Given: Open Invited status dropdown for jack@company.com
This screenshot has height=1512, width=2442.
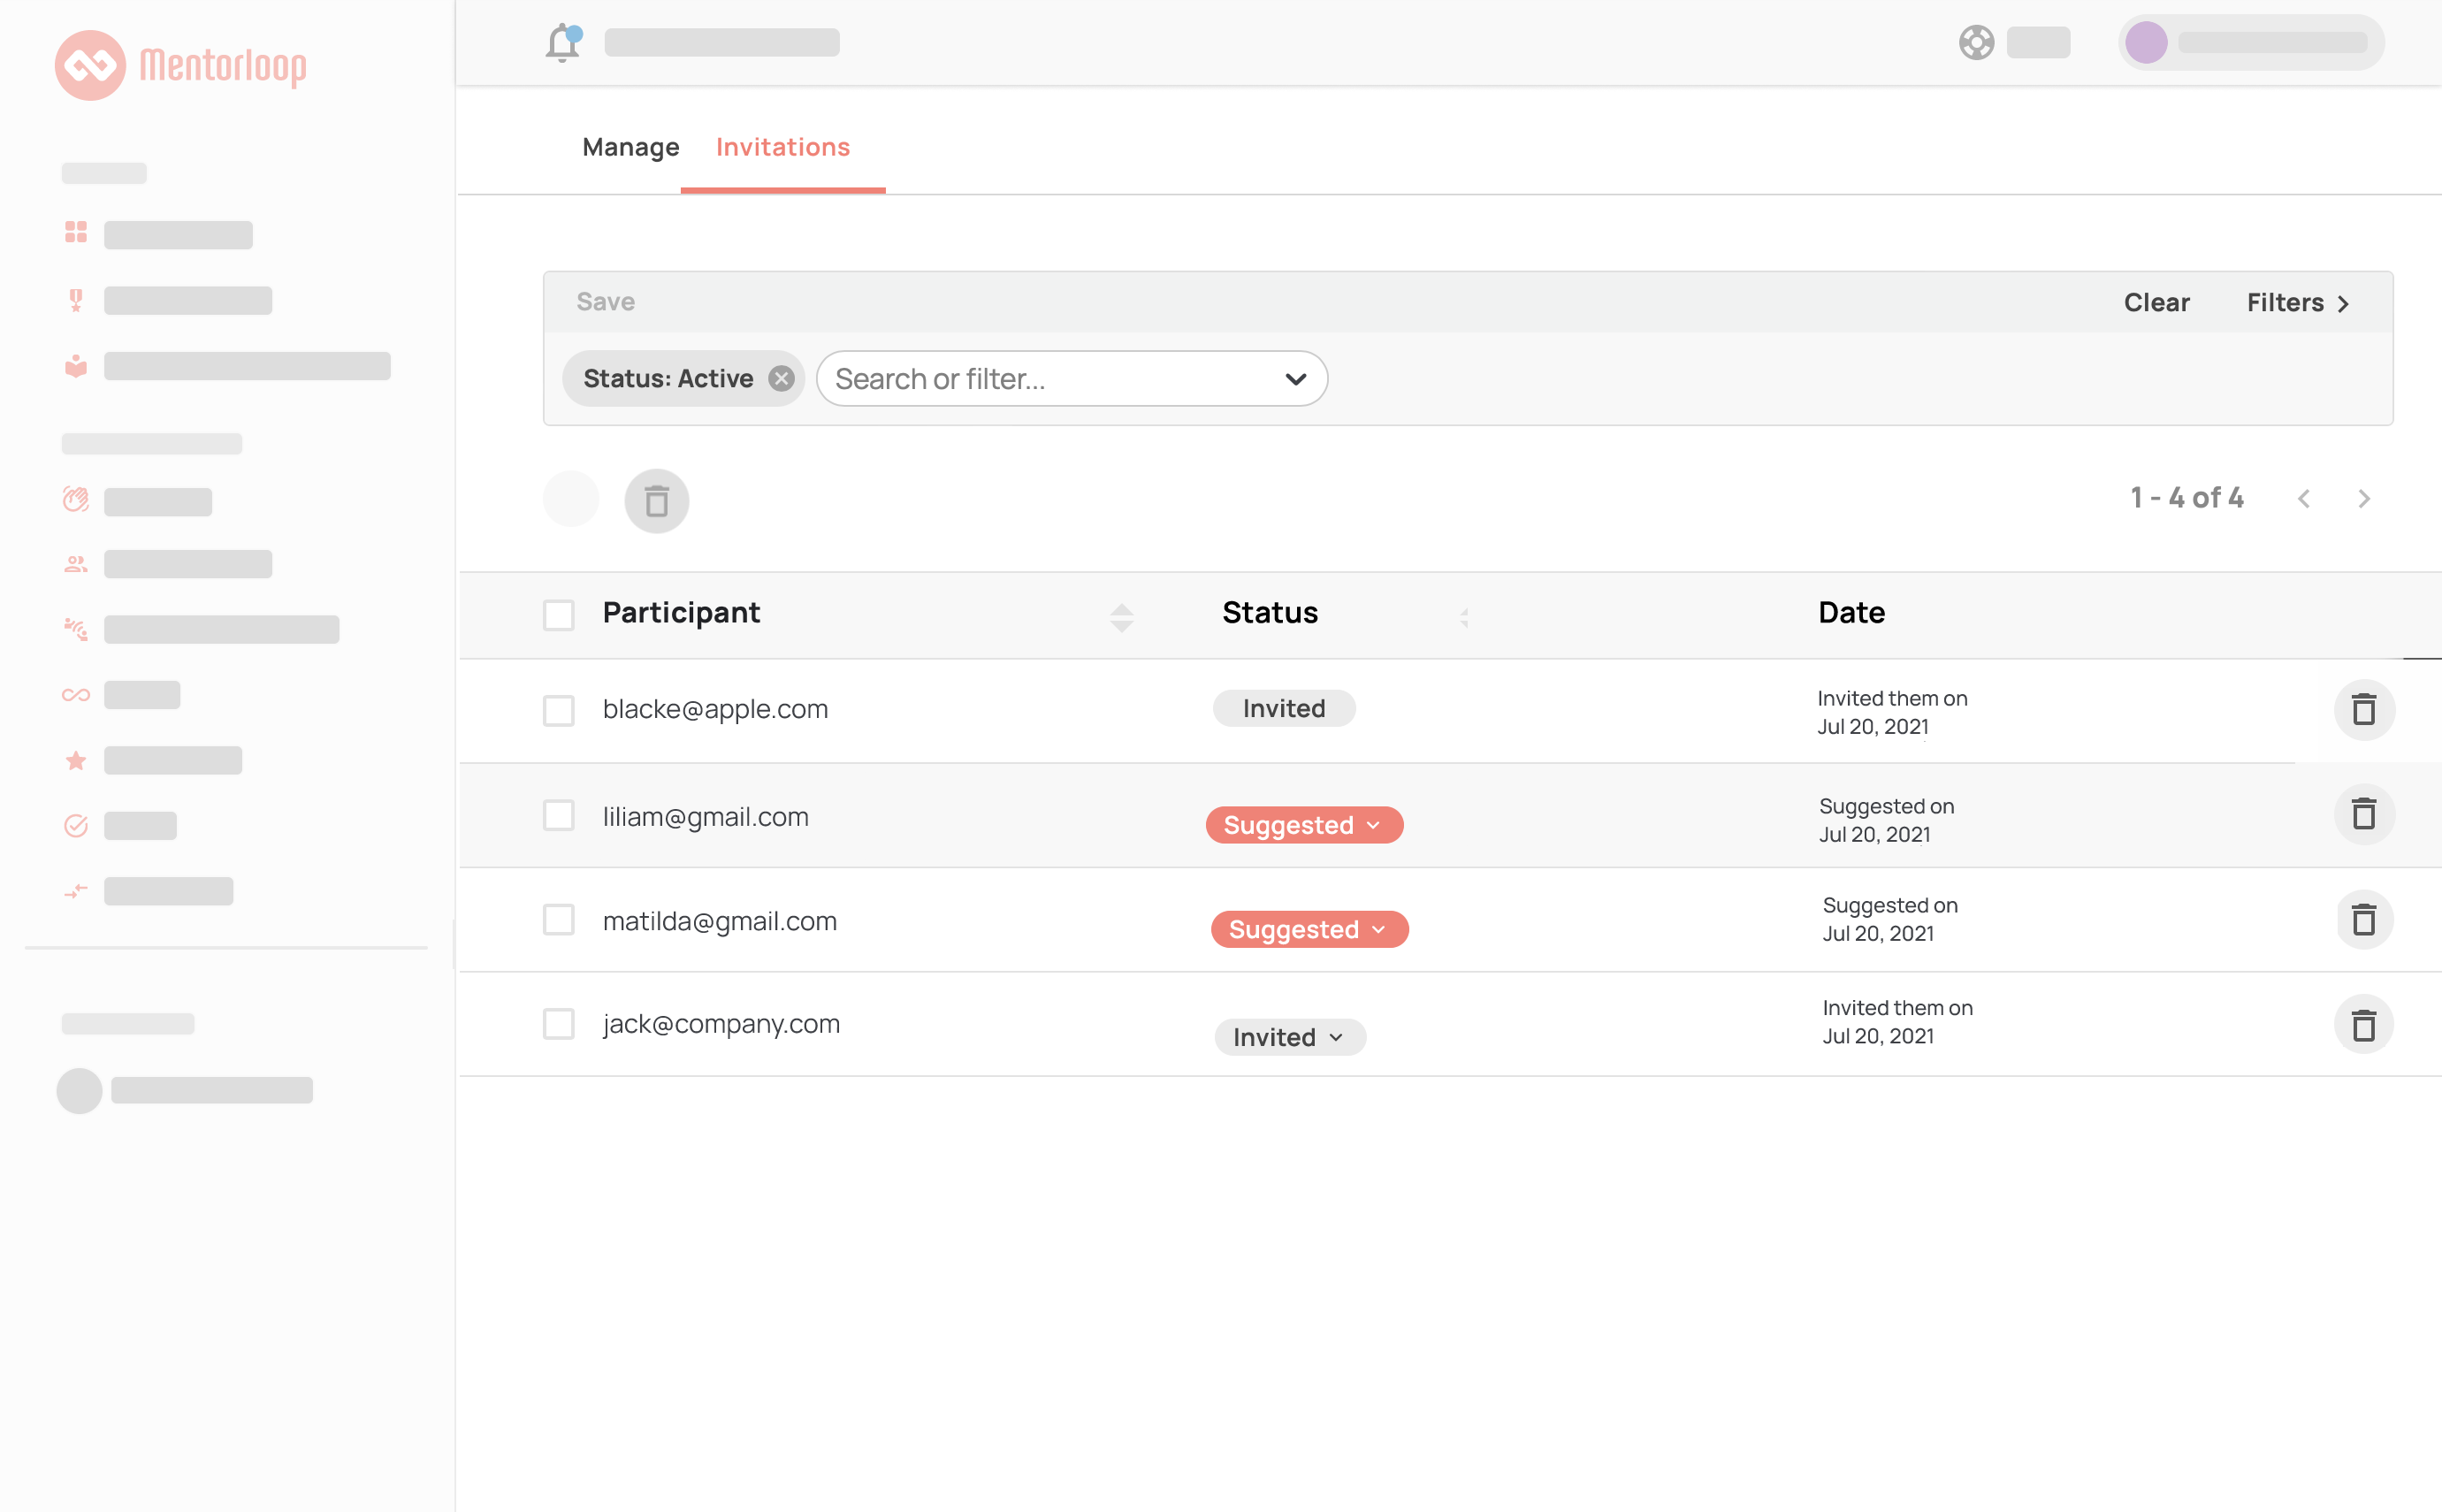Looking at the screenshot, I should [x=1290, y=1037].
